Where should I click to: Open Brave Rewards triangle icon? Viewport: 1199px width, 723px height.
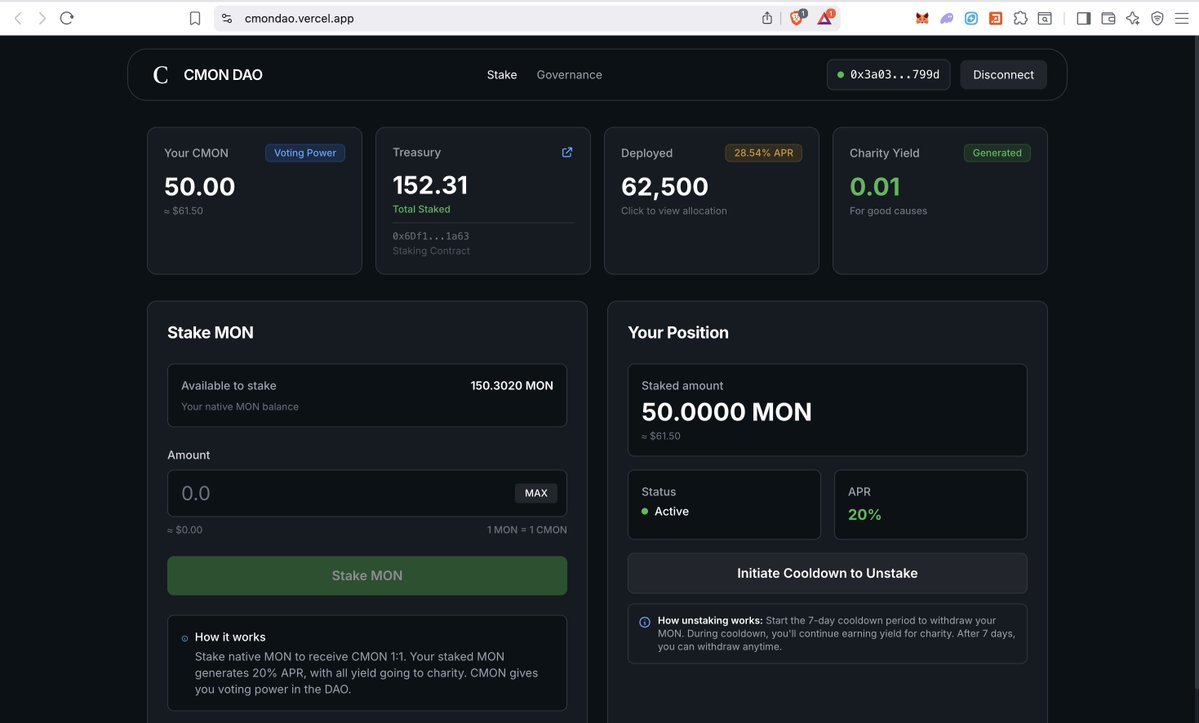[x=825, y=18]
